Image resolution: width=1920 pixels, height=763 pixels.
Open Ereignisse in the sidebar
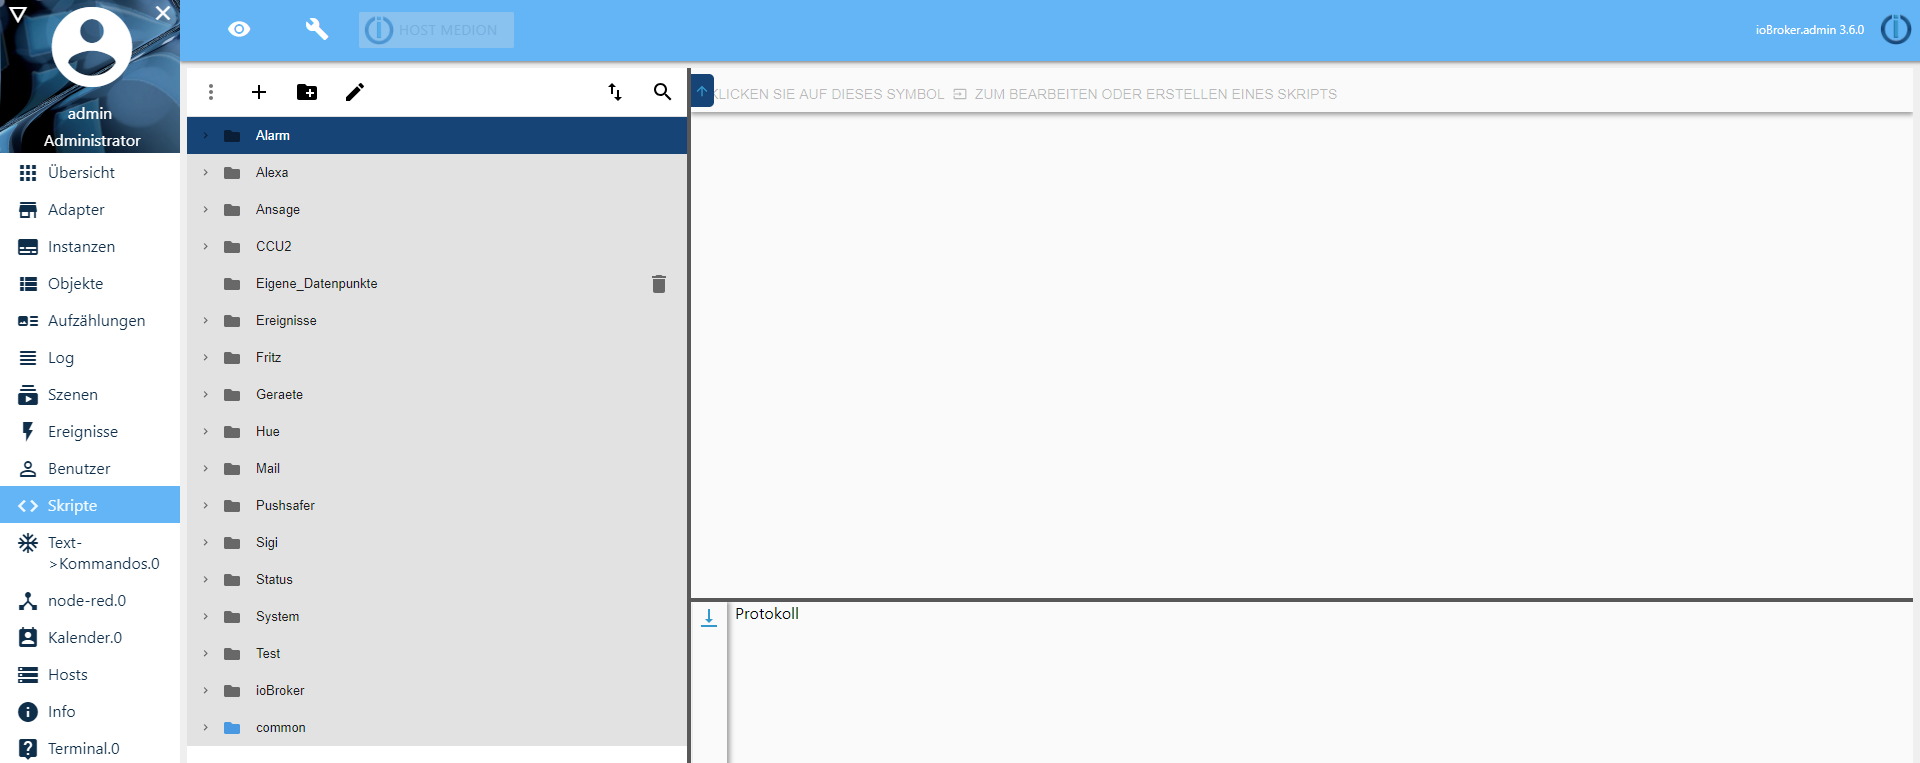click(90, 432)
